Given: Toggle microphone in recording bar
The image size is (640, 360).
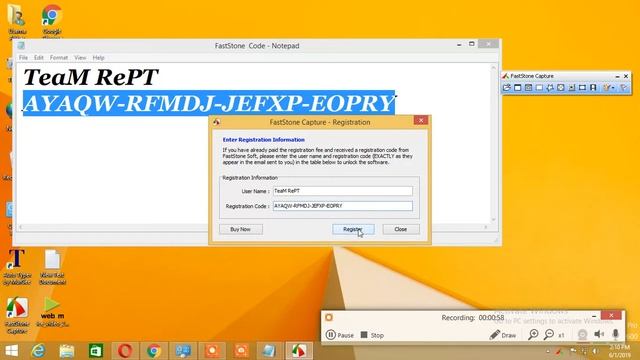Looking at the screenshot, I should coord(616,335).
